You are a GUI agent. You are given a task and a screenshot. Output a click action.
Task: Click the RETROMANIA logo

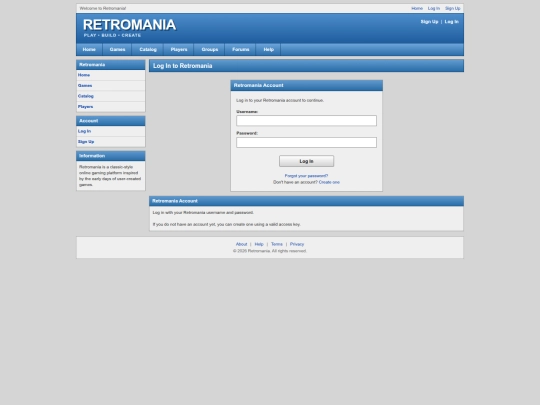[x=129, y=25]
